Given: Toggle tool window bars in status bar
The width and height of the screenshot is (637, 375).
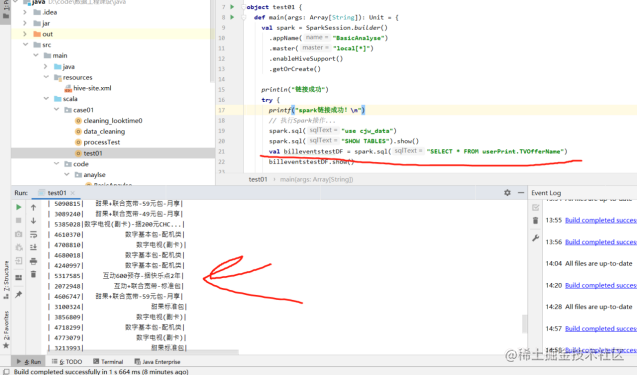Looking at the screenshot, I should coord(6,371).
